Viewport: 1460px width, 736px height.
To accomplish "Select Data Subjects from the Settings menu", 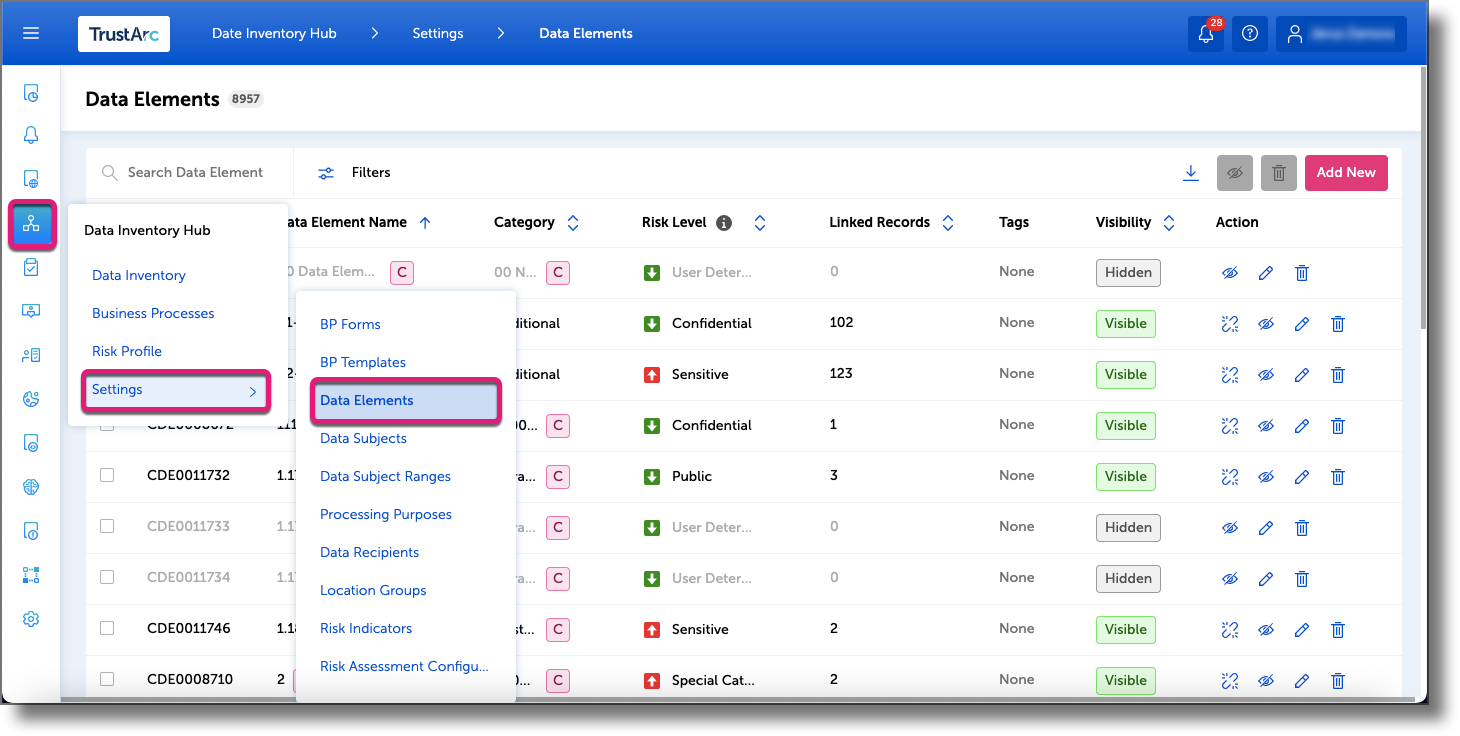I will coord(363,438).
